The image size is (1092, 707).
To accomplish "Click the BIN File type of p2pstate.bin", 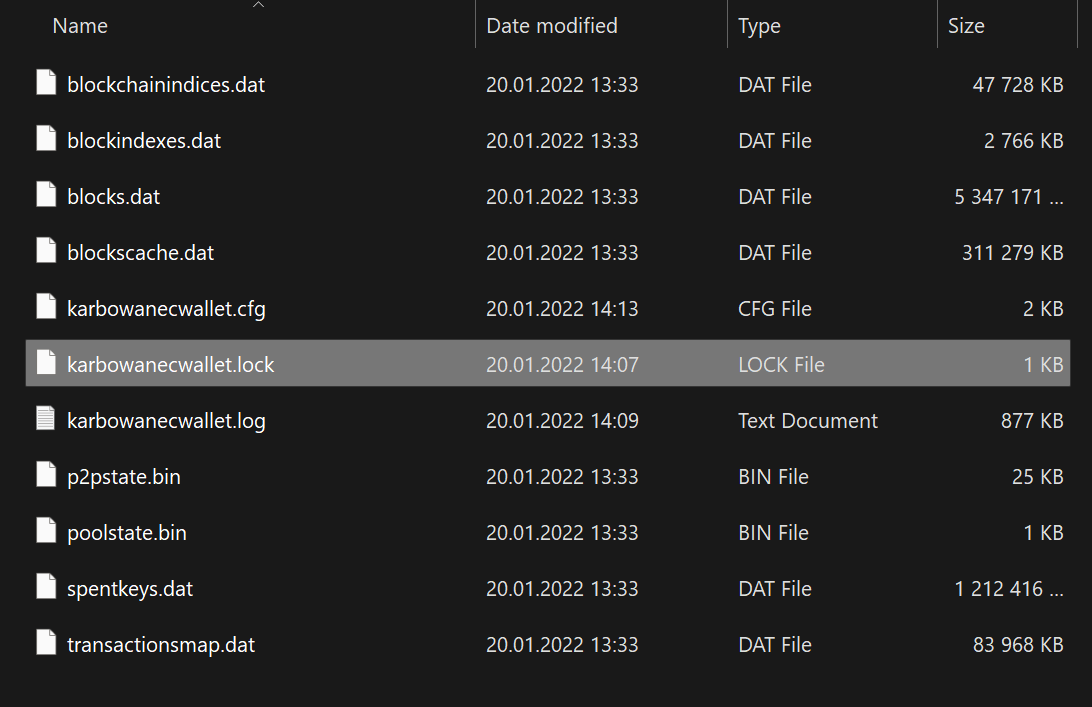I will pos(773,476).
